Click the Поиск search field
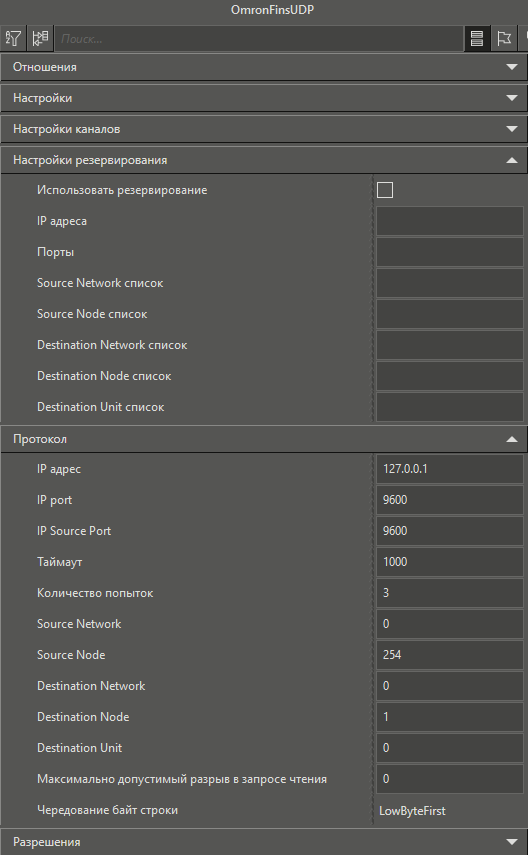 tap(260, 39)
